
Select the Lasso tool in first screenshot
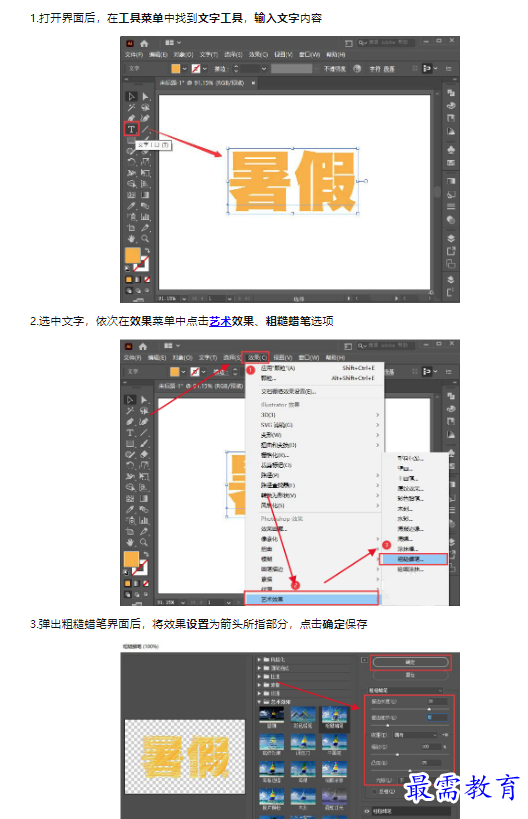click(x=145, y=108)
